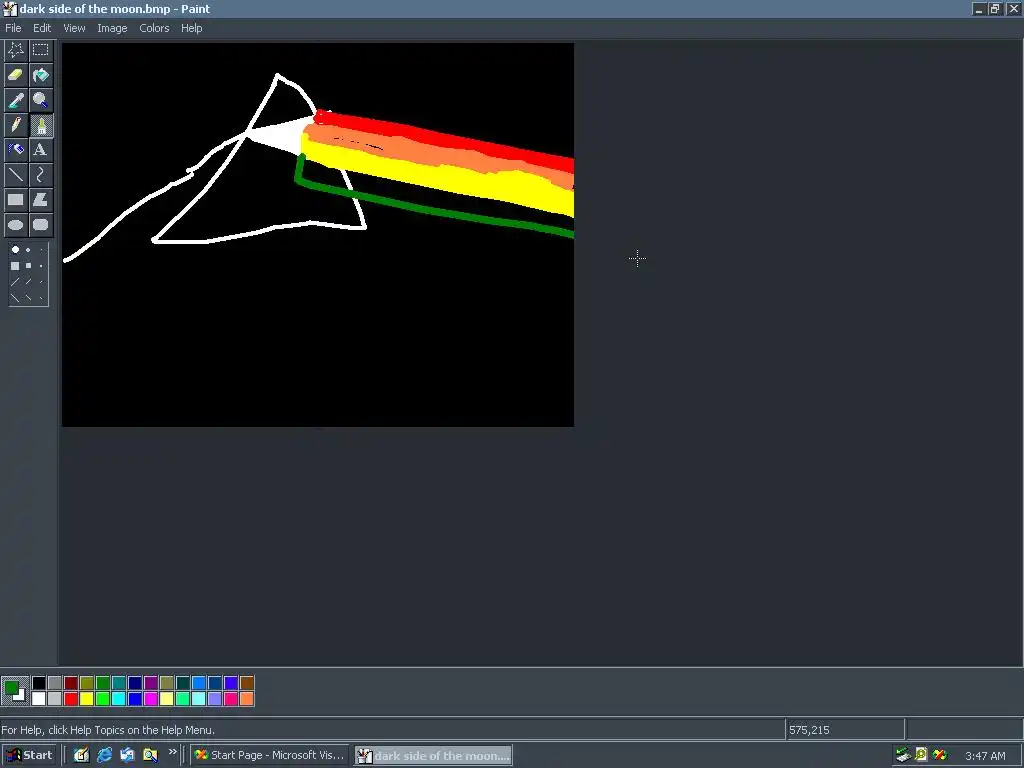The height and width of the screenshot is (768, 1024).
Task: Choose the Eraser tool
Action: pos(16,75)
